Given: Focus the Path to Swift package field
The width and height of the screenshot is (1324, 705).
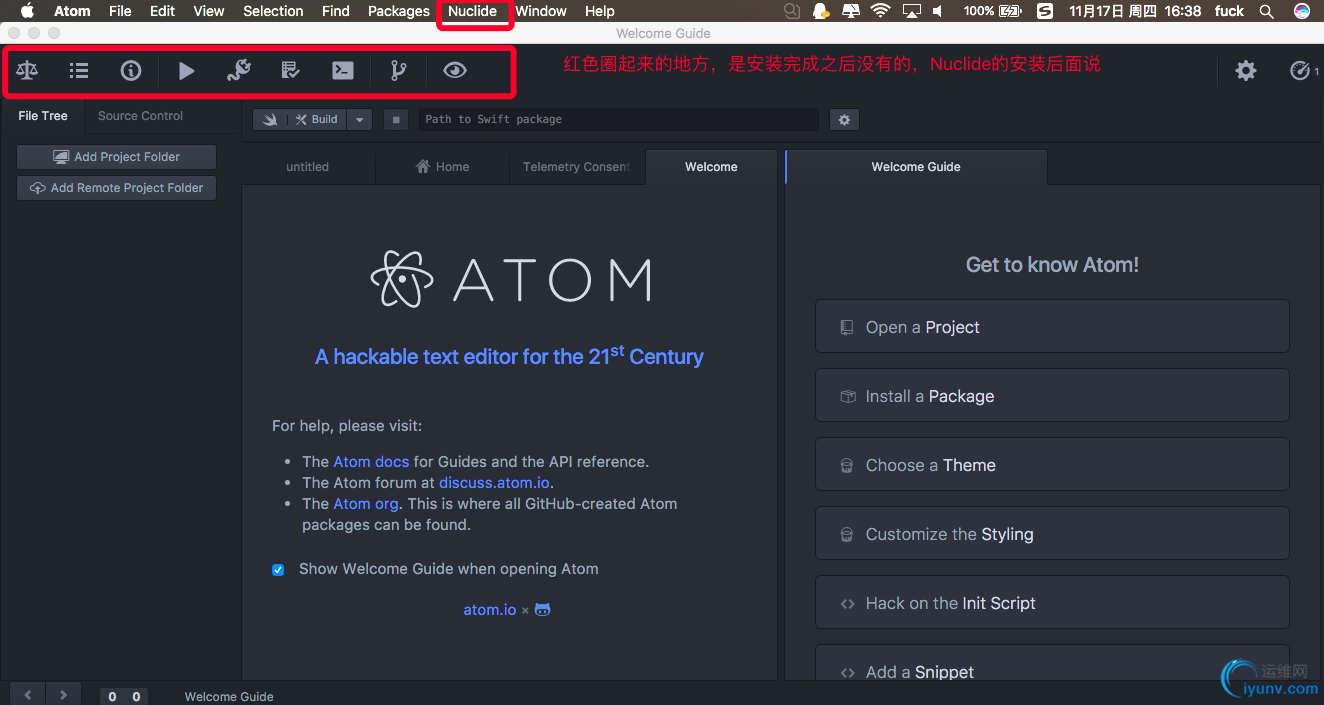Looking at the screenshot, I should click(618, 119).
